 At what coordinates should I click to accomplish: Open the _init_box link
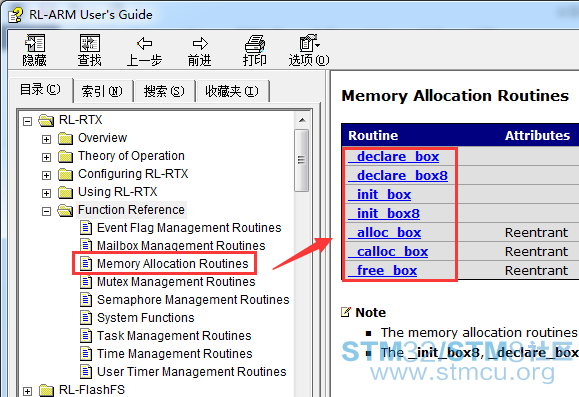point(380,195)
